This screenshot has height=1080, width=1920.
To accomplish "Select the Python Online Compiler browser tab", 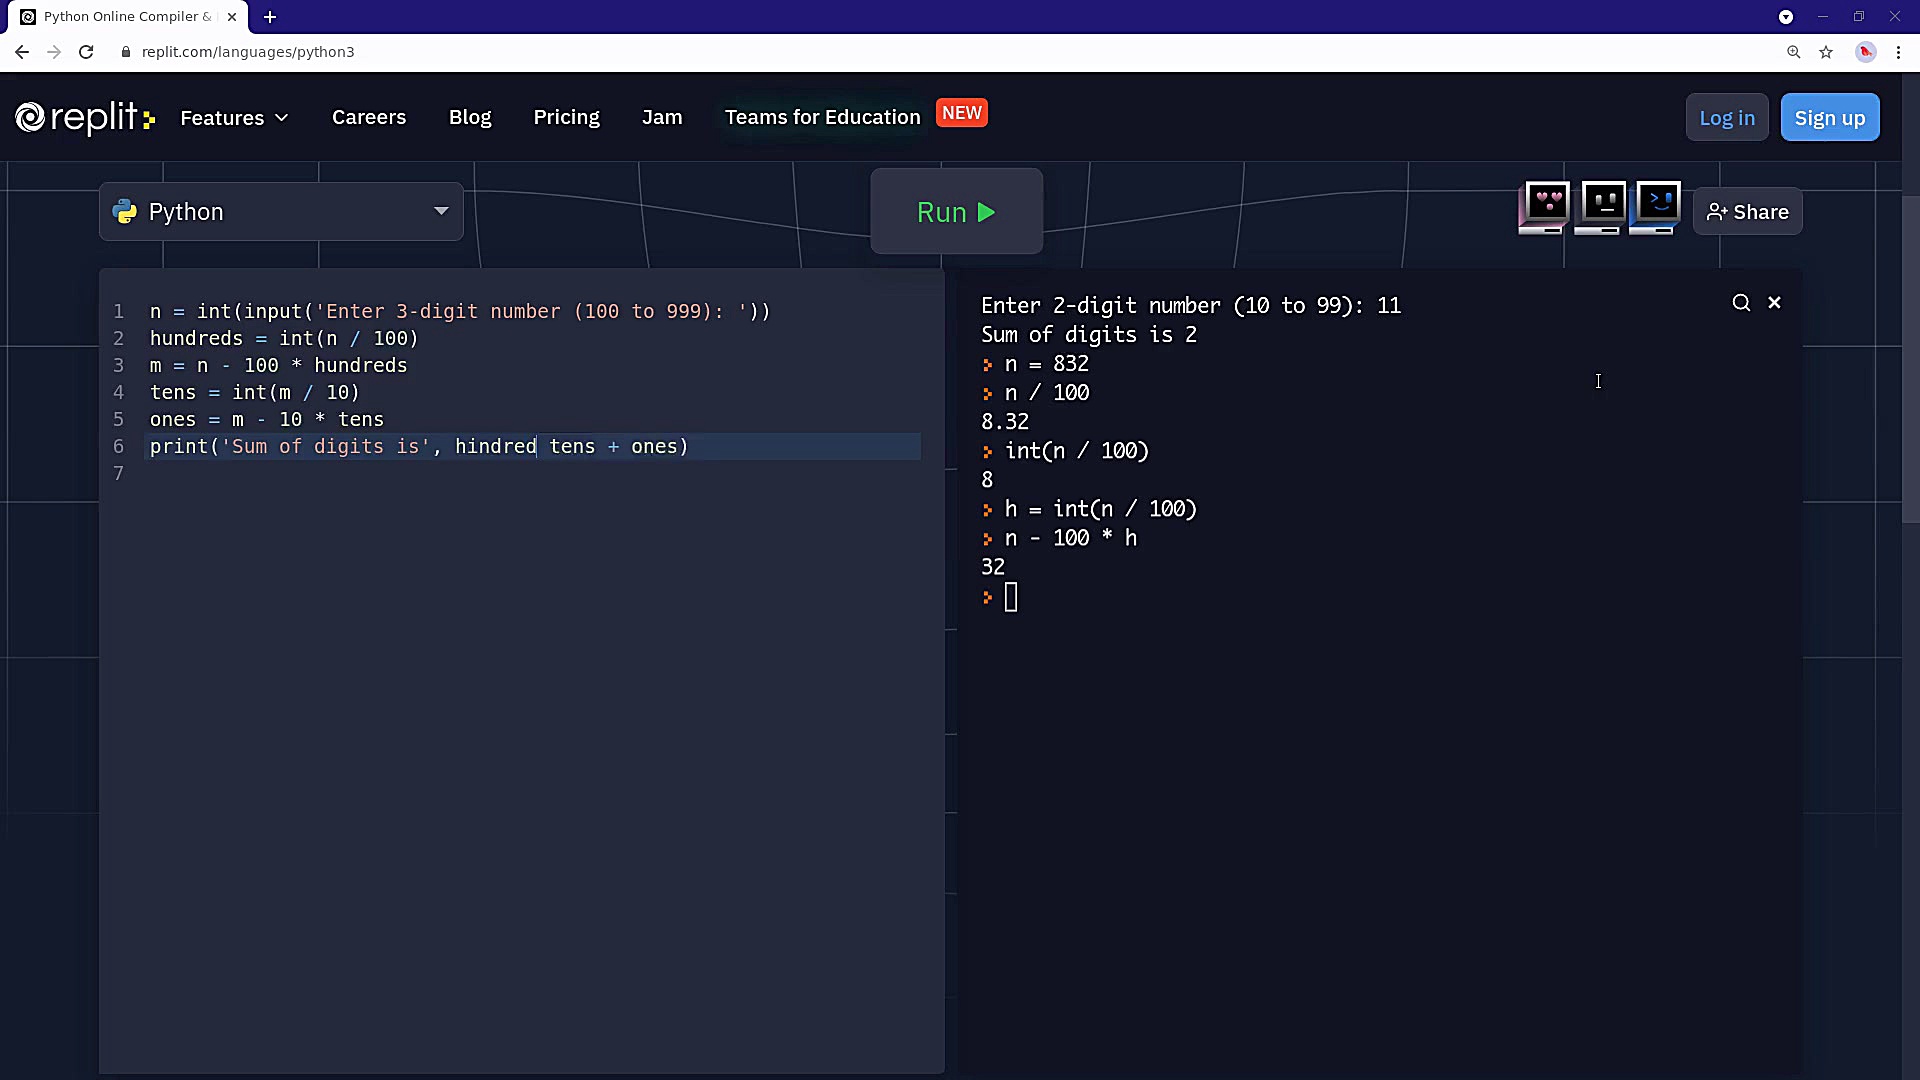I will pos(127,17).
